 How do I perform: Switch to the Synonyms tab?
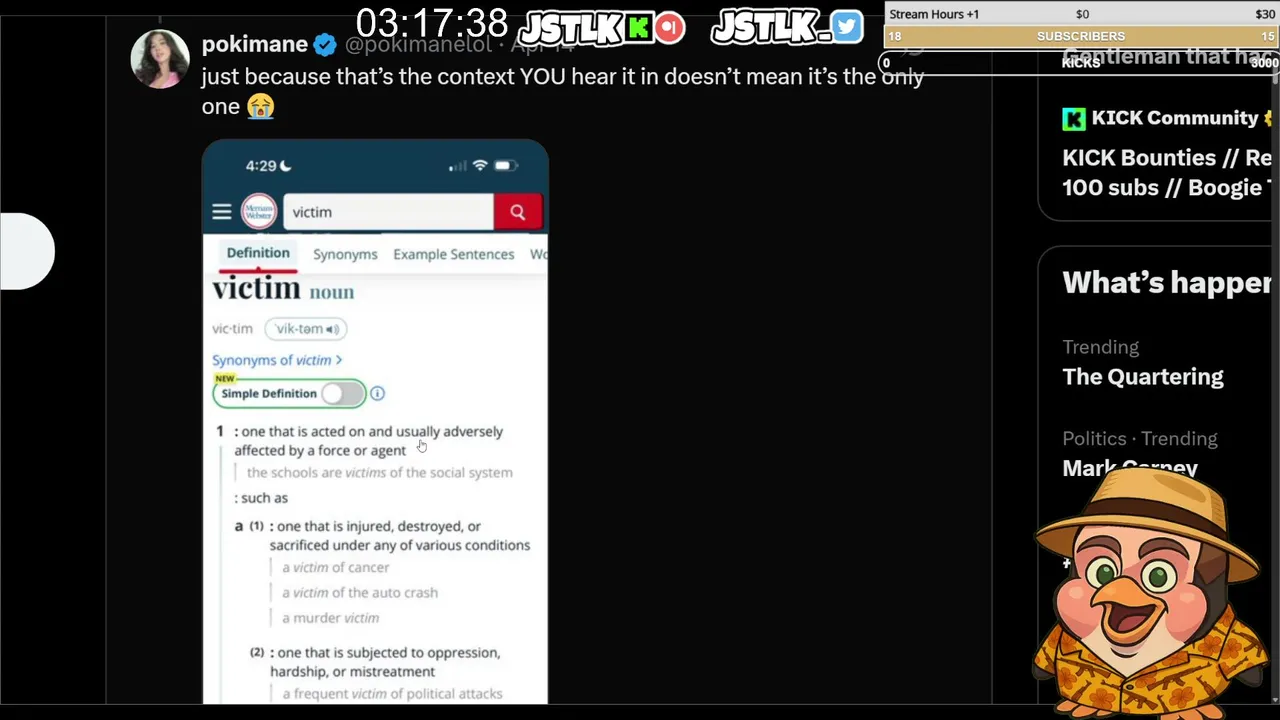345,254
